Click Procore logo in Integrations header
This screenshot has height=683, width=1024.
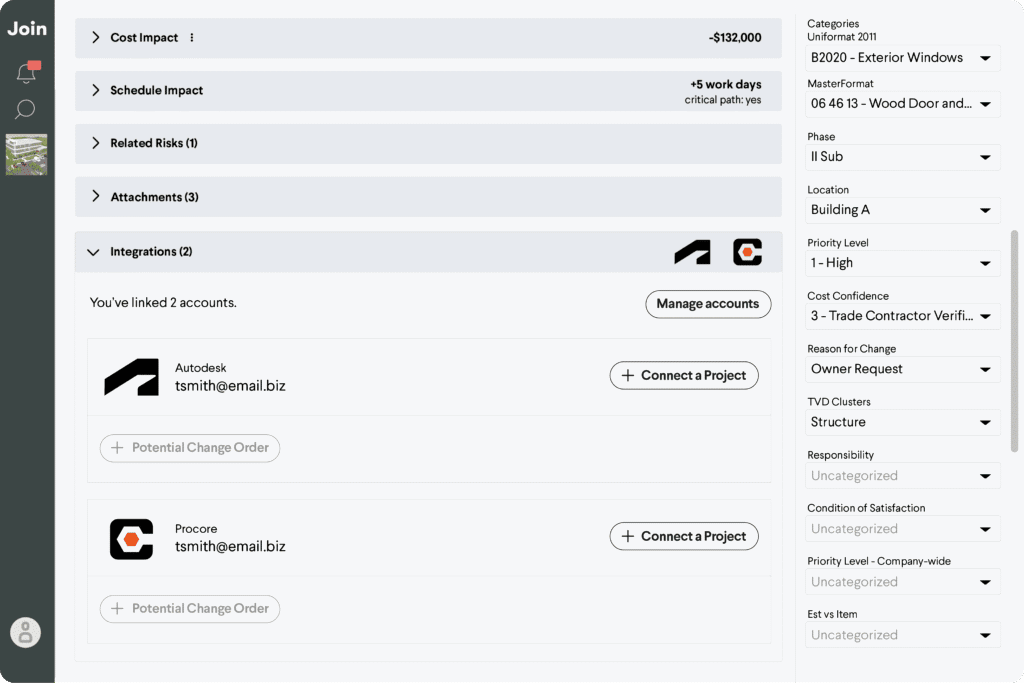(747, 252)
